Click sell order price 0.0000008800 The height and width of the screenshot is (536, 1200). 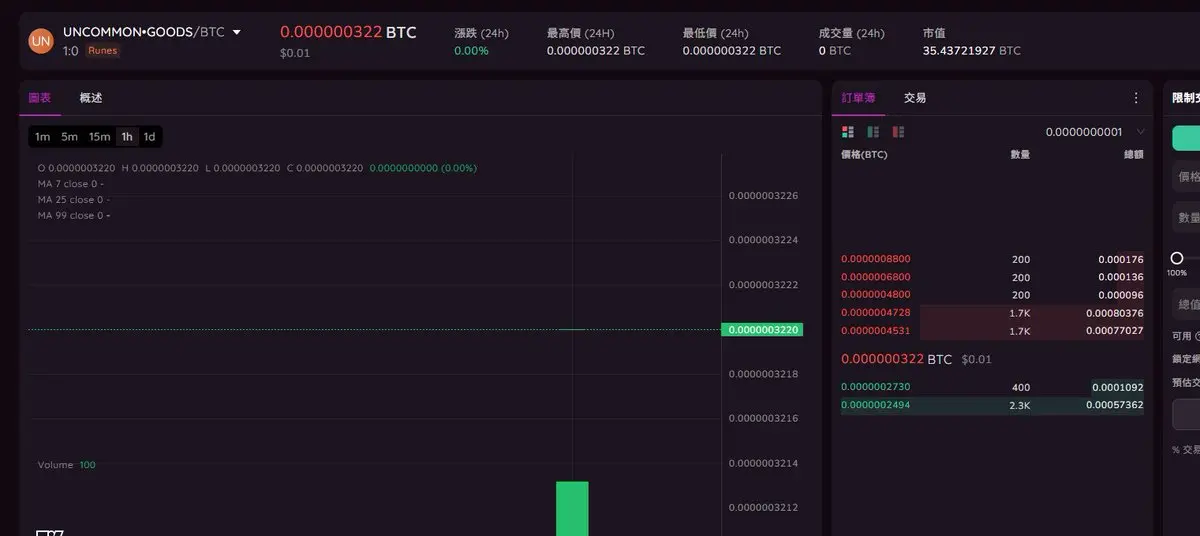tap(875, 259)
